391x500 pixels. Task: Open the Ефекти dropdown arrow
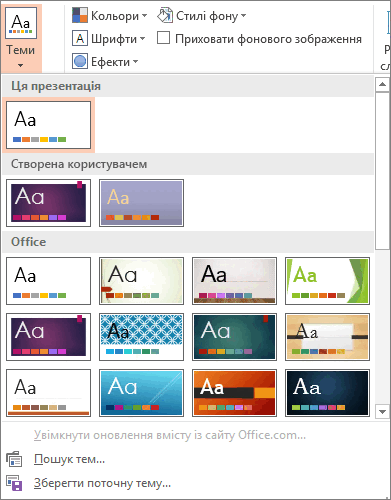[135, 62]
